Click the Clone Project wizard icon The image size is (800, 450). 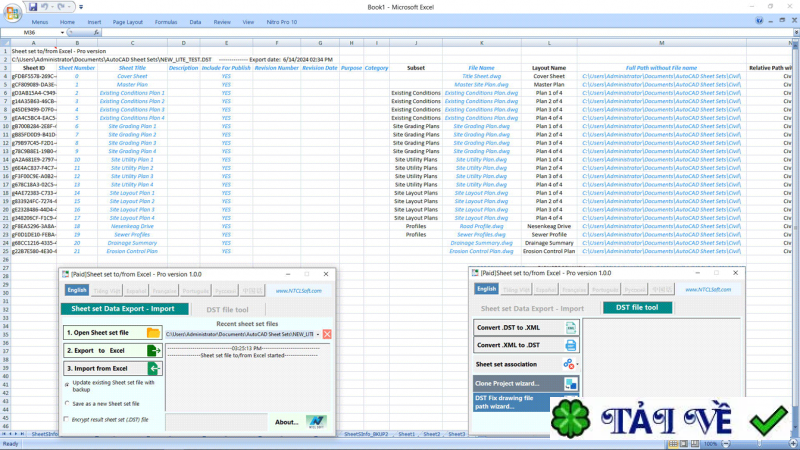click(570, 383)
